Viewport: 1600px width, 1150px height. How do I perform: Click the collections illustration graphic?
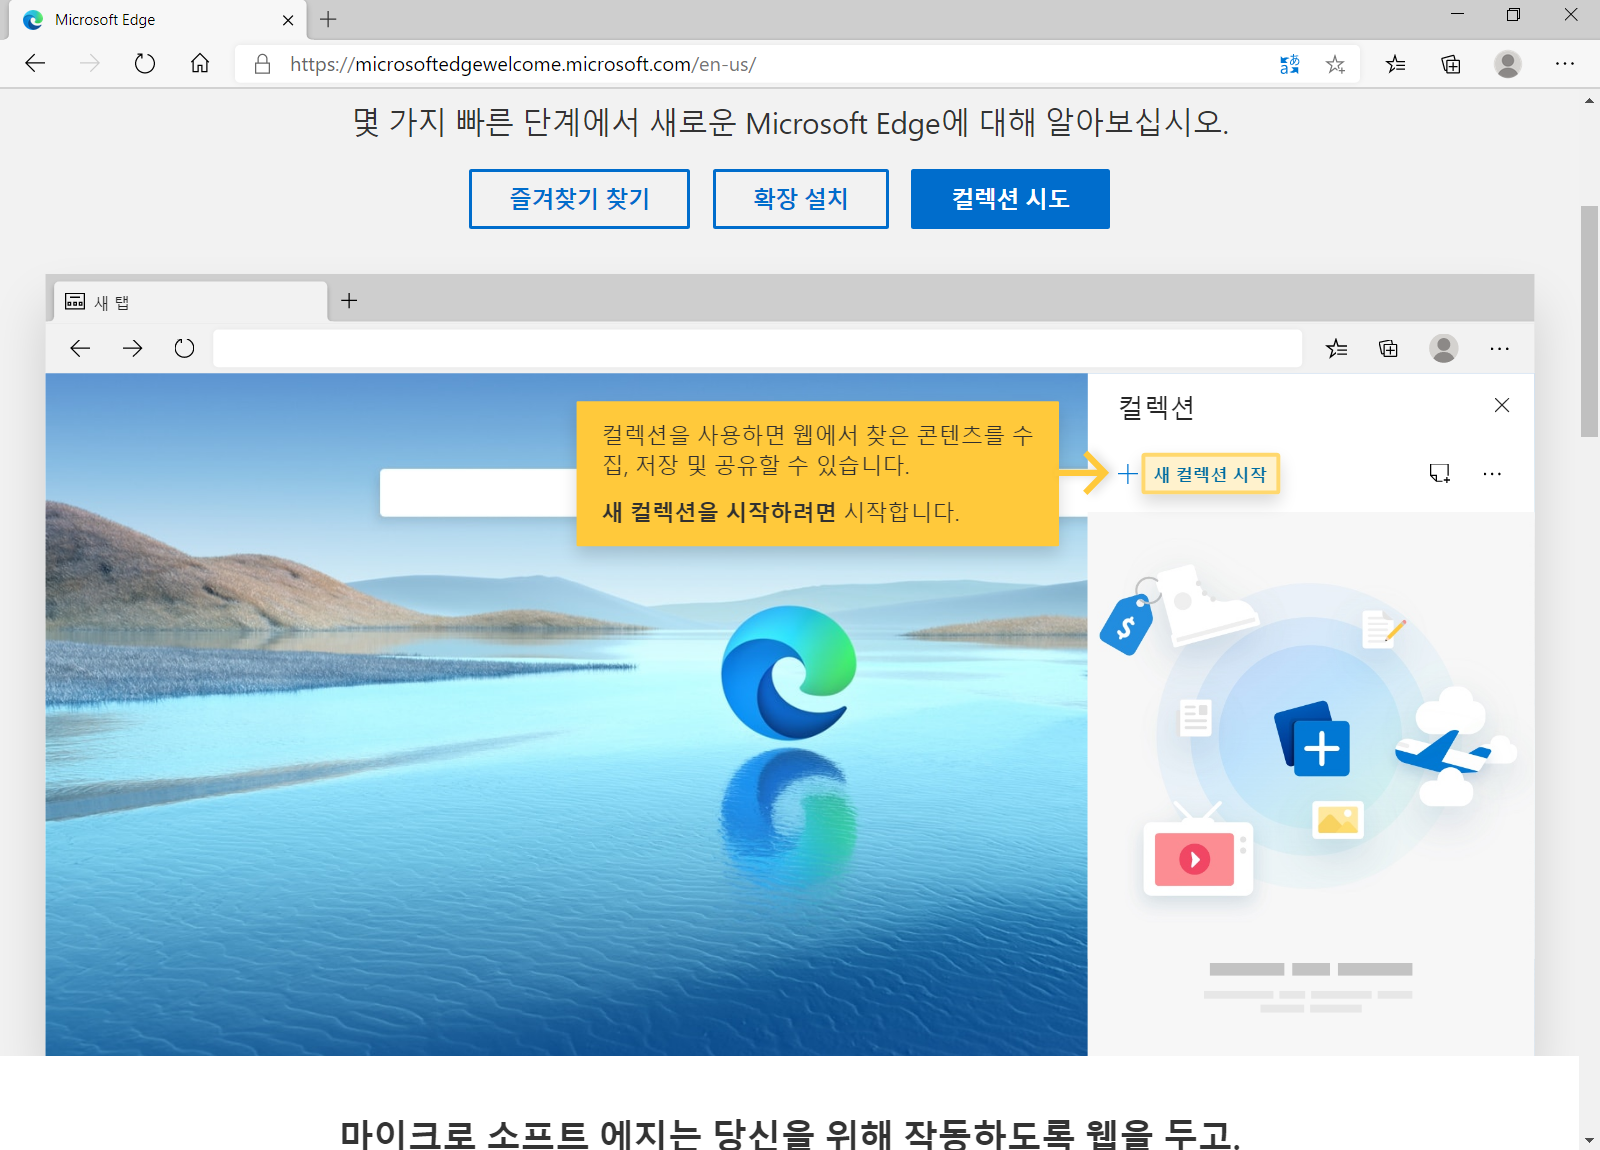1308,735
